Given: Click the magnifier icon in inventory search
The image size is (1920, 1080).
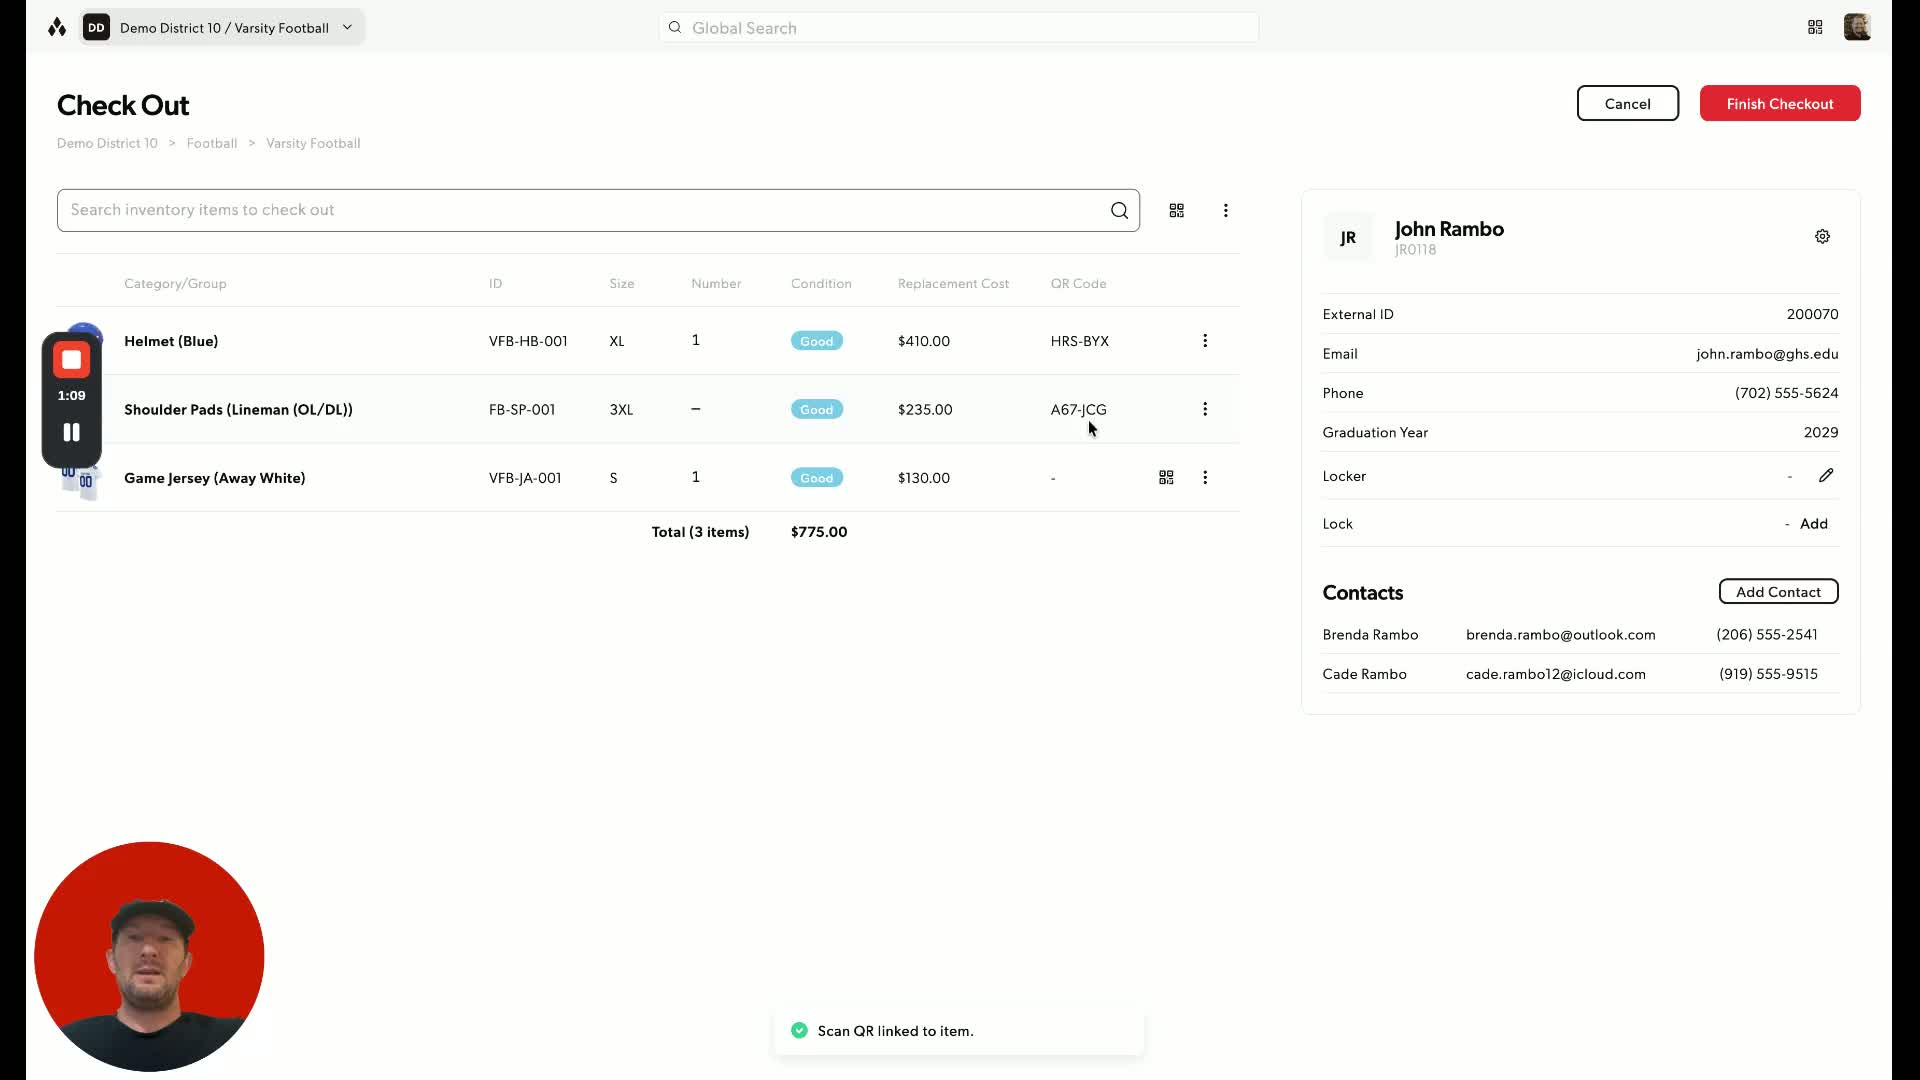Looking at the screenshot, I should point(1119,210).
